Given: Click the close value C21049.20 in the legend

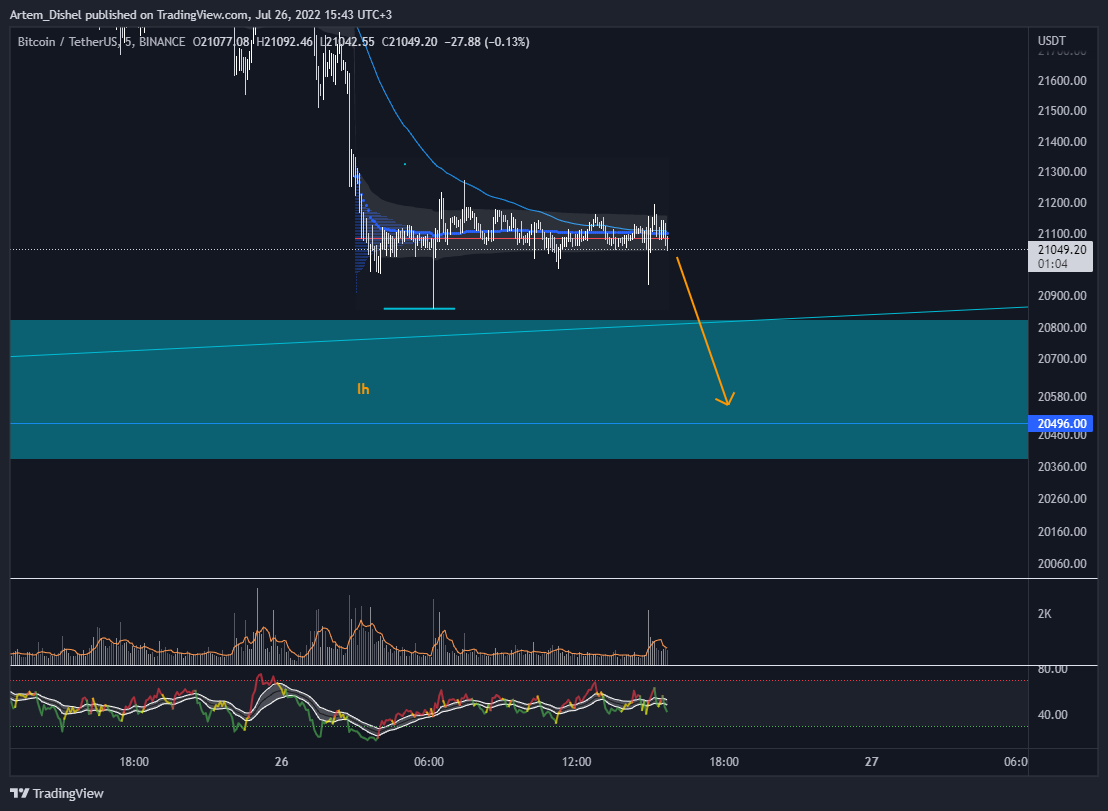Looking at the screenshot, I should pos(409,42).
